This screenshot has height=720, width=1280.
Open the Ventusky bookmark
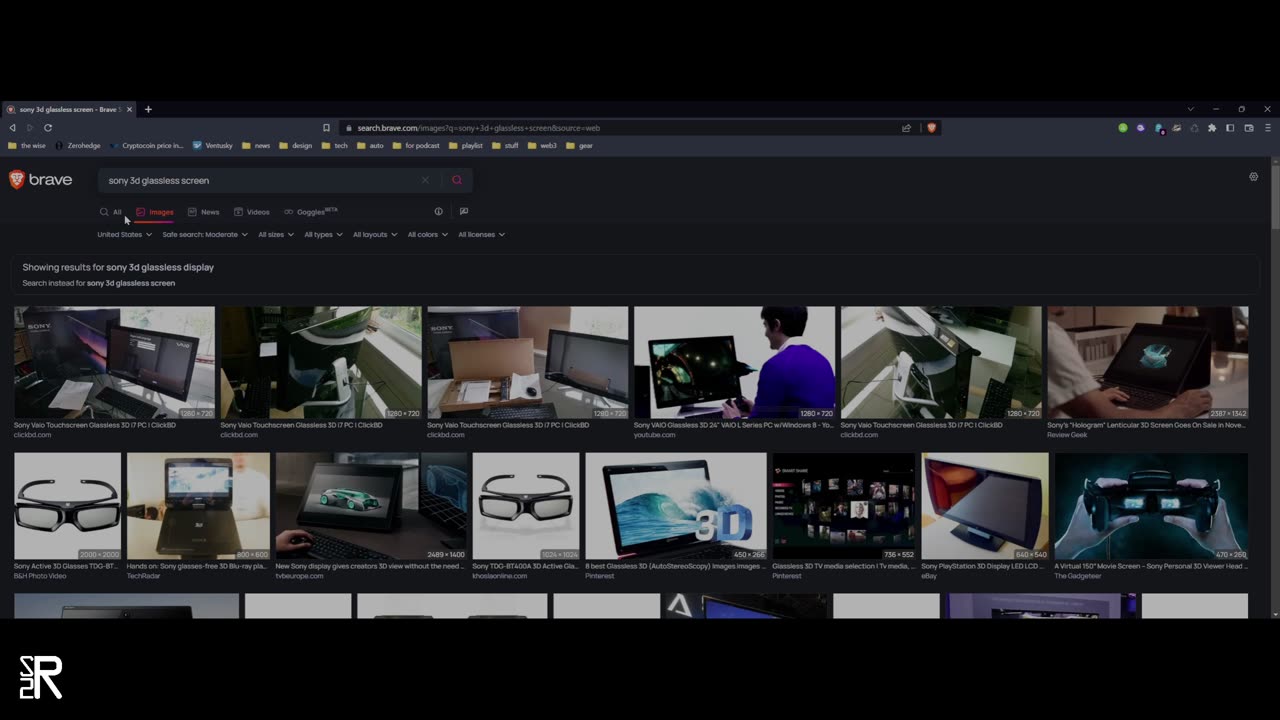coord(212,146)
